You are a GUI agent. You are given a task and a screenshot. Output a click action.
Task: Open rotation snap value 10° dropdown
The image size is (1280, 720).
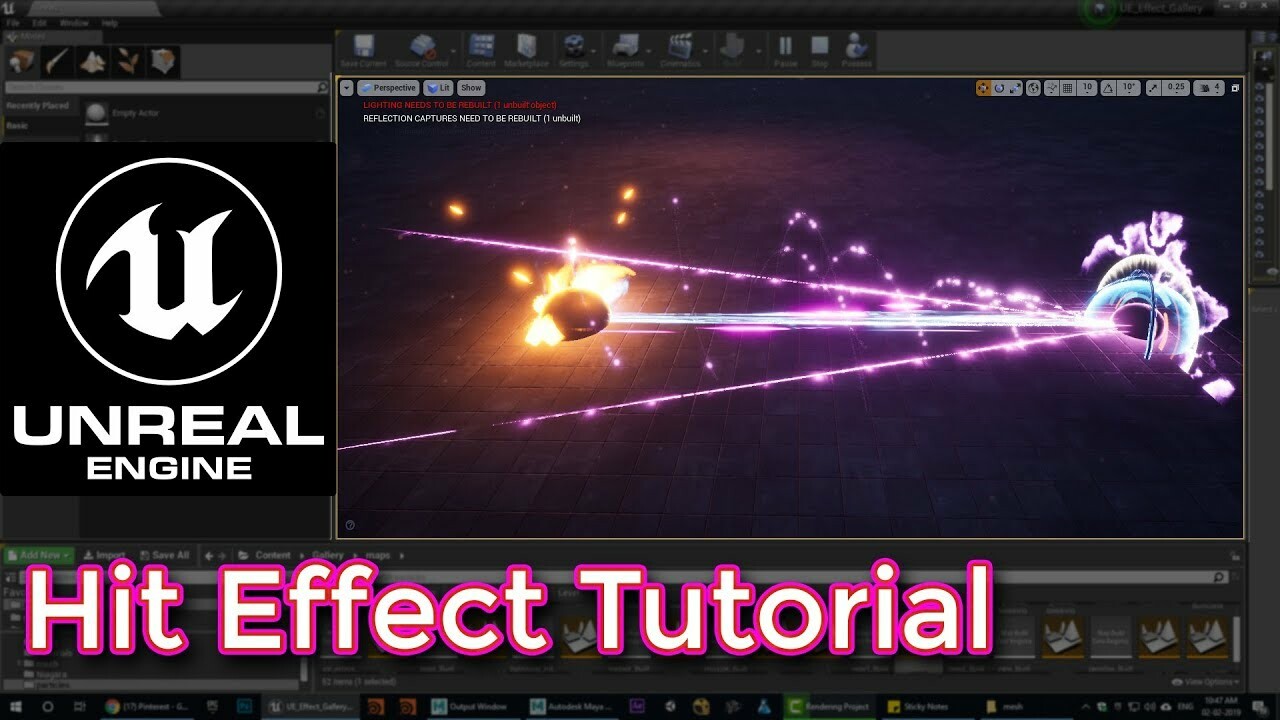(1129, 88)
